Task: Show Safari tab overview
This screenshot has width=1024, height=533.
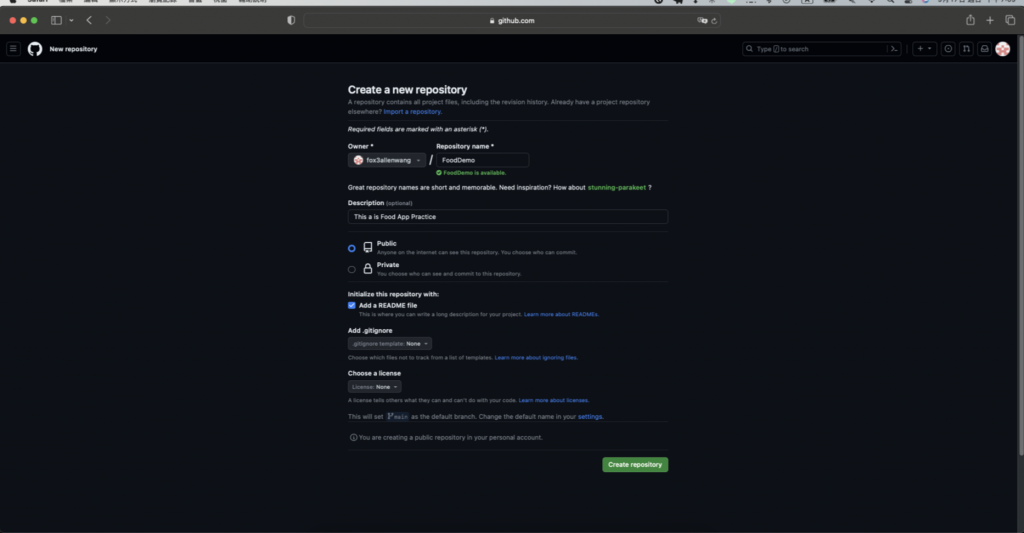Action: [x=1010, y=20]
